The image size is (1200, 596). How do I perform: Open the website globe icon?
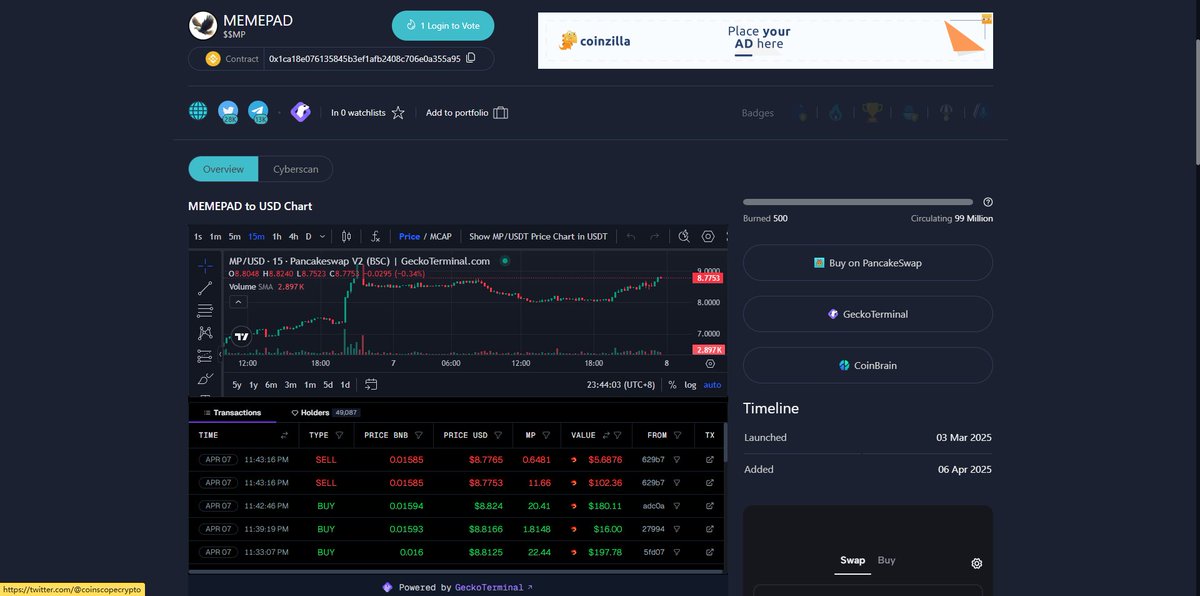199,112
